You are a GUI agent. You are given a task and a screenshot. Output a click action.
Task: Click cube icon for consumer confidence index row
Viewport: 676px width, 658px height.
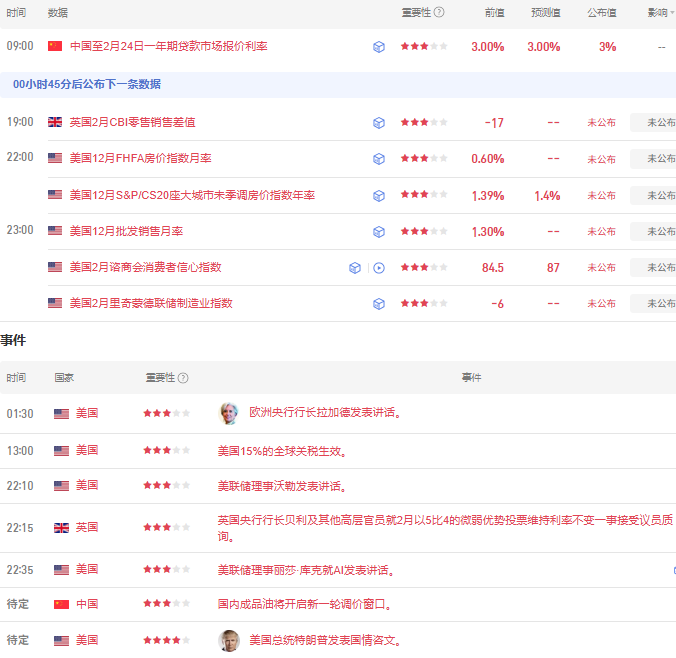point(355,268)
